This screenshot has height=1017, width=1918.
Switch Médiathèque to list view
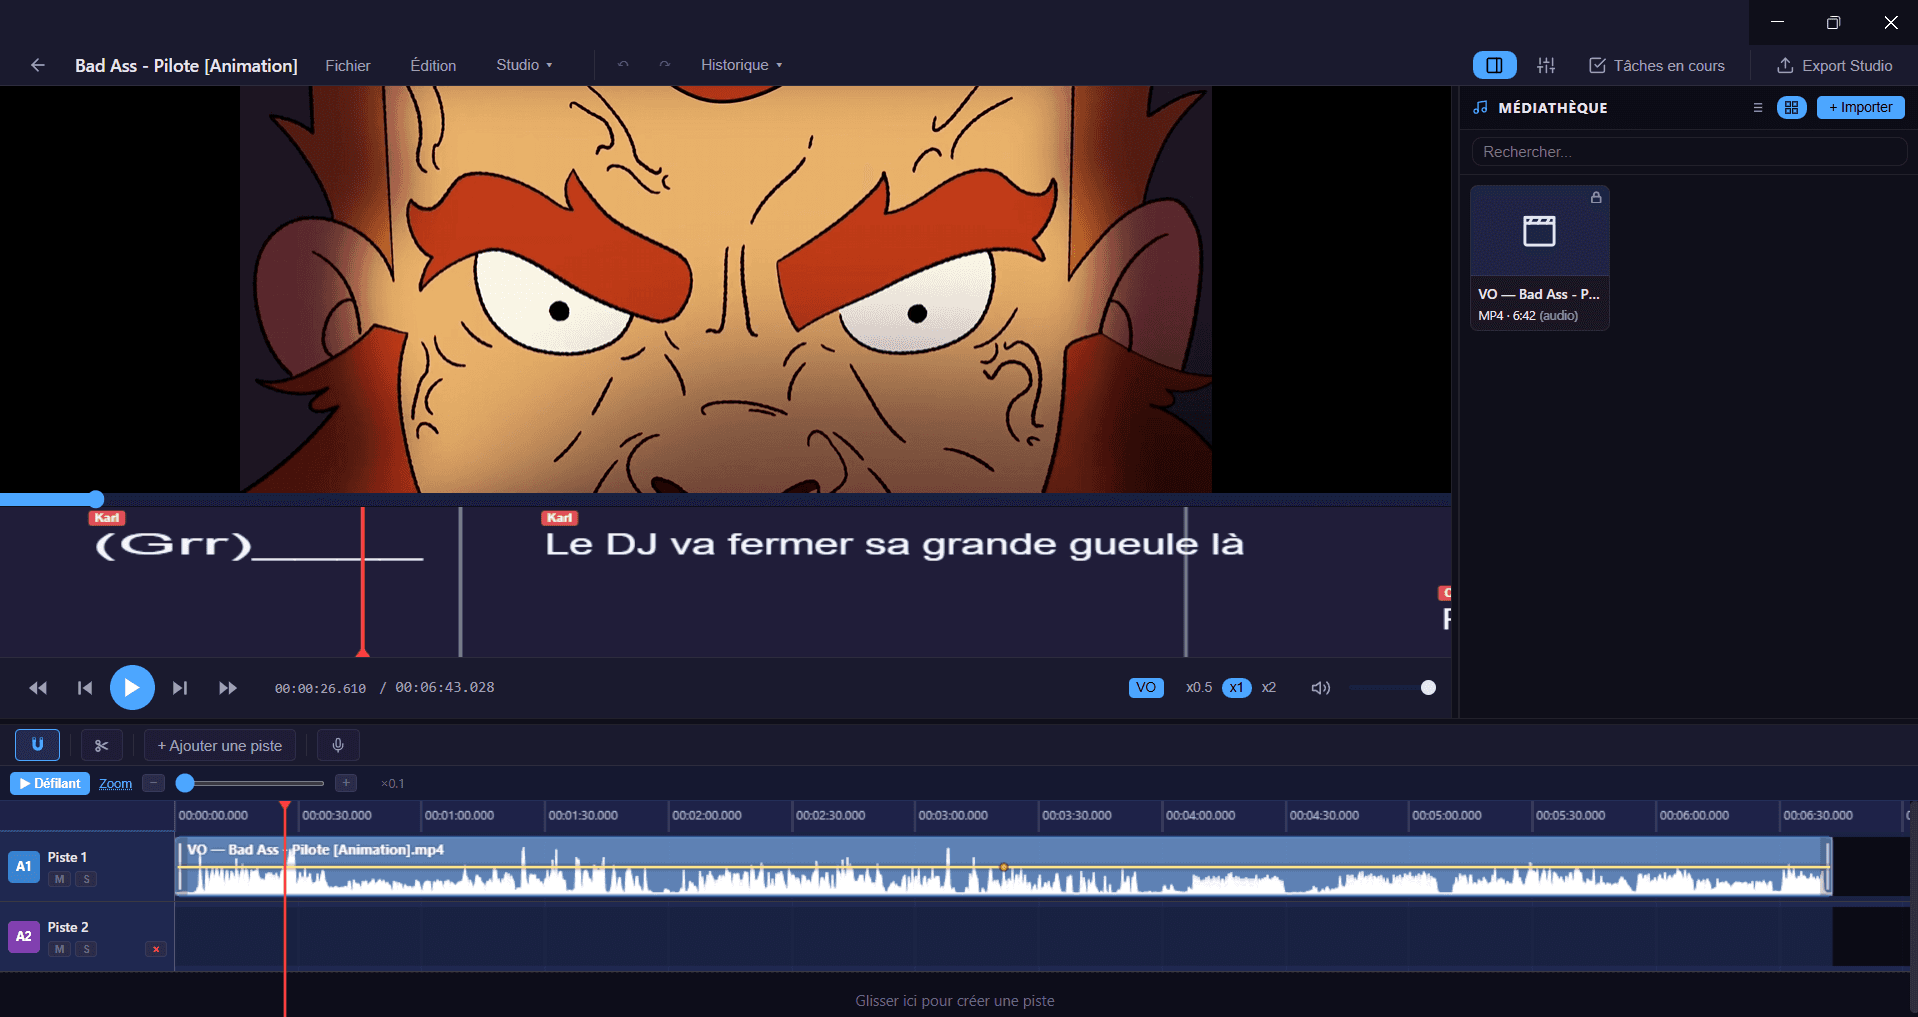coord(1758,107)
